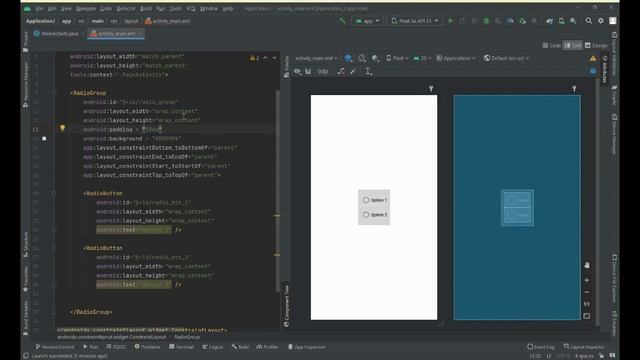Click the blueprint view of the layout

point(517,207)
